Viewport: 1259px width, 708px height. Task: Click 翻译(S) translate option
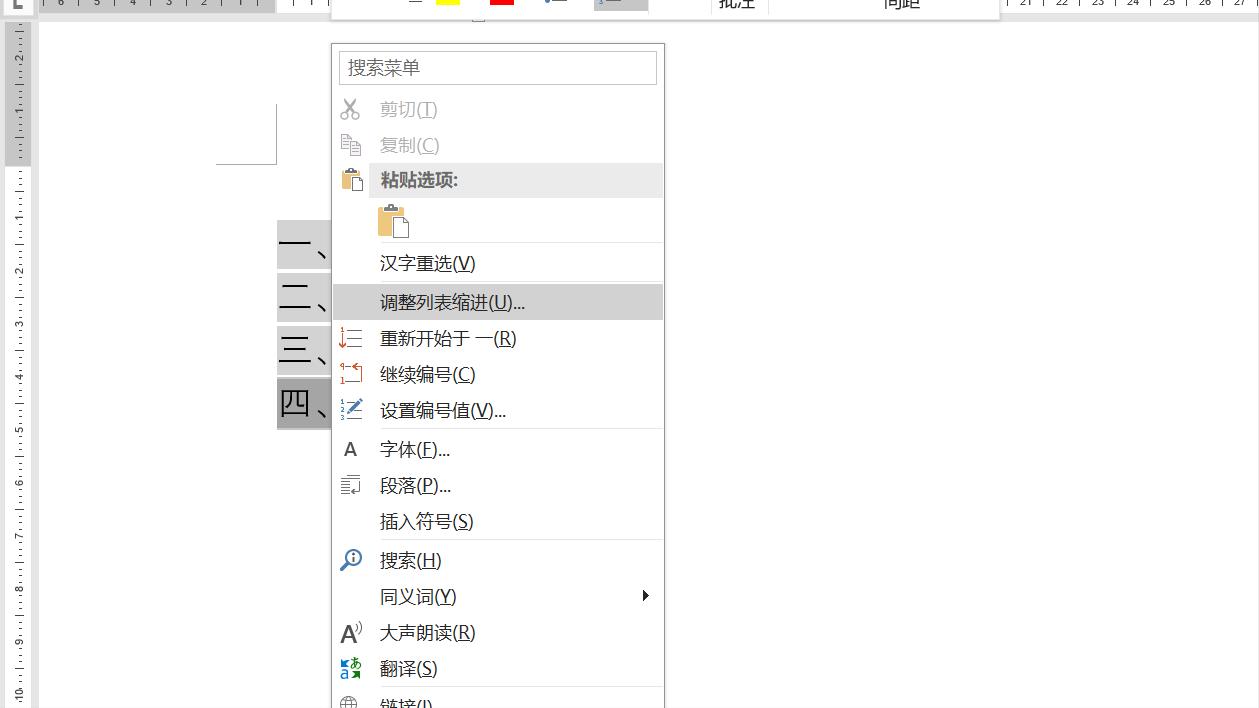(x=498, y=668)
